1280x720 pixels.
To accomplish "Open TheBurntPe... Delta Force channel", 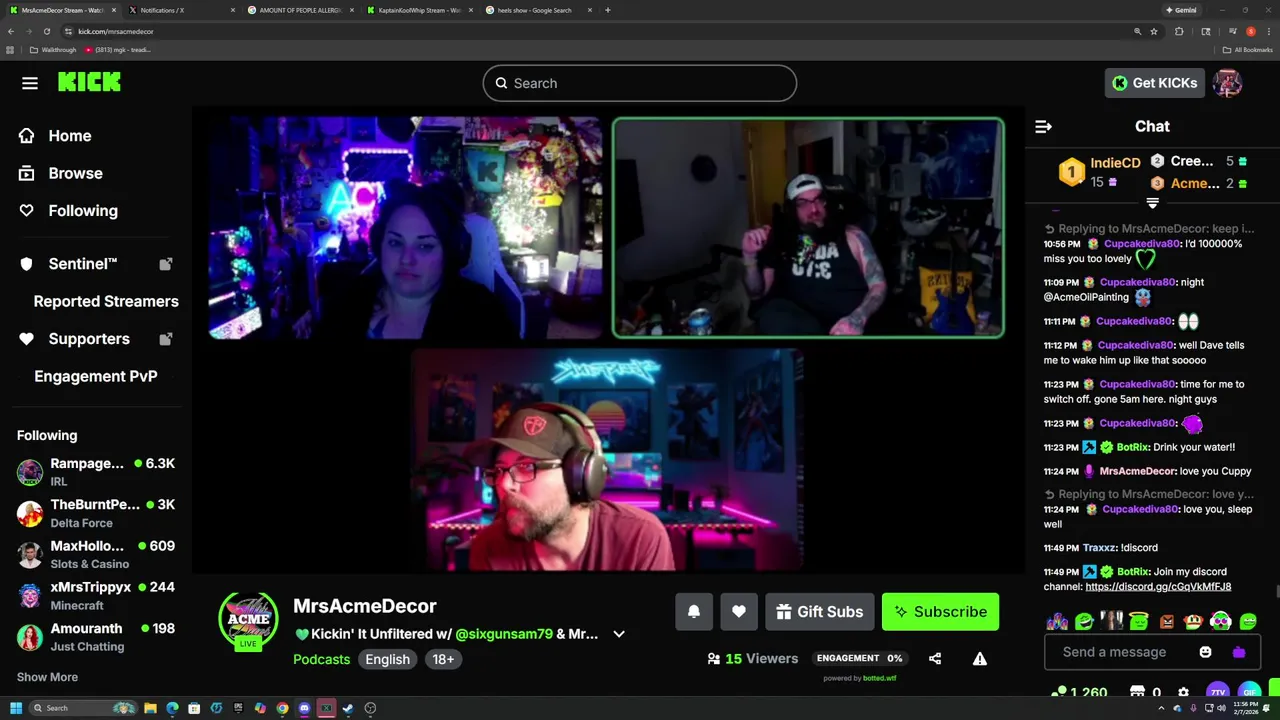I will point(96,513).
